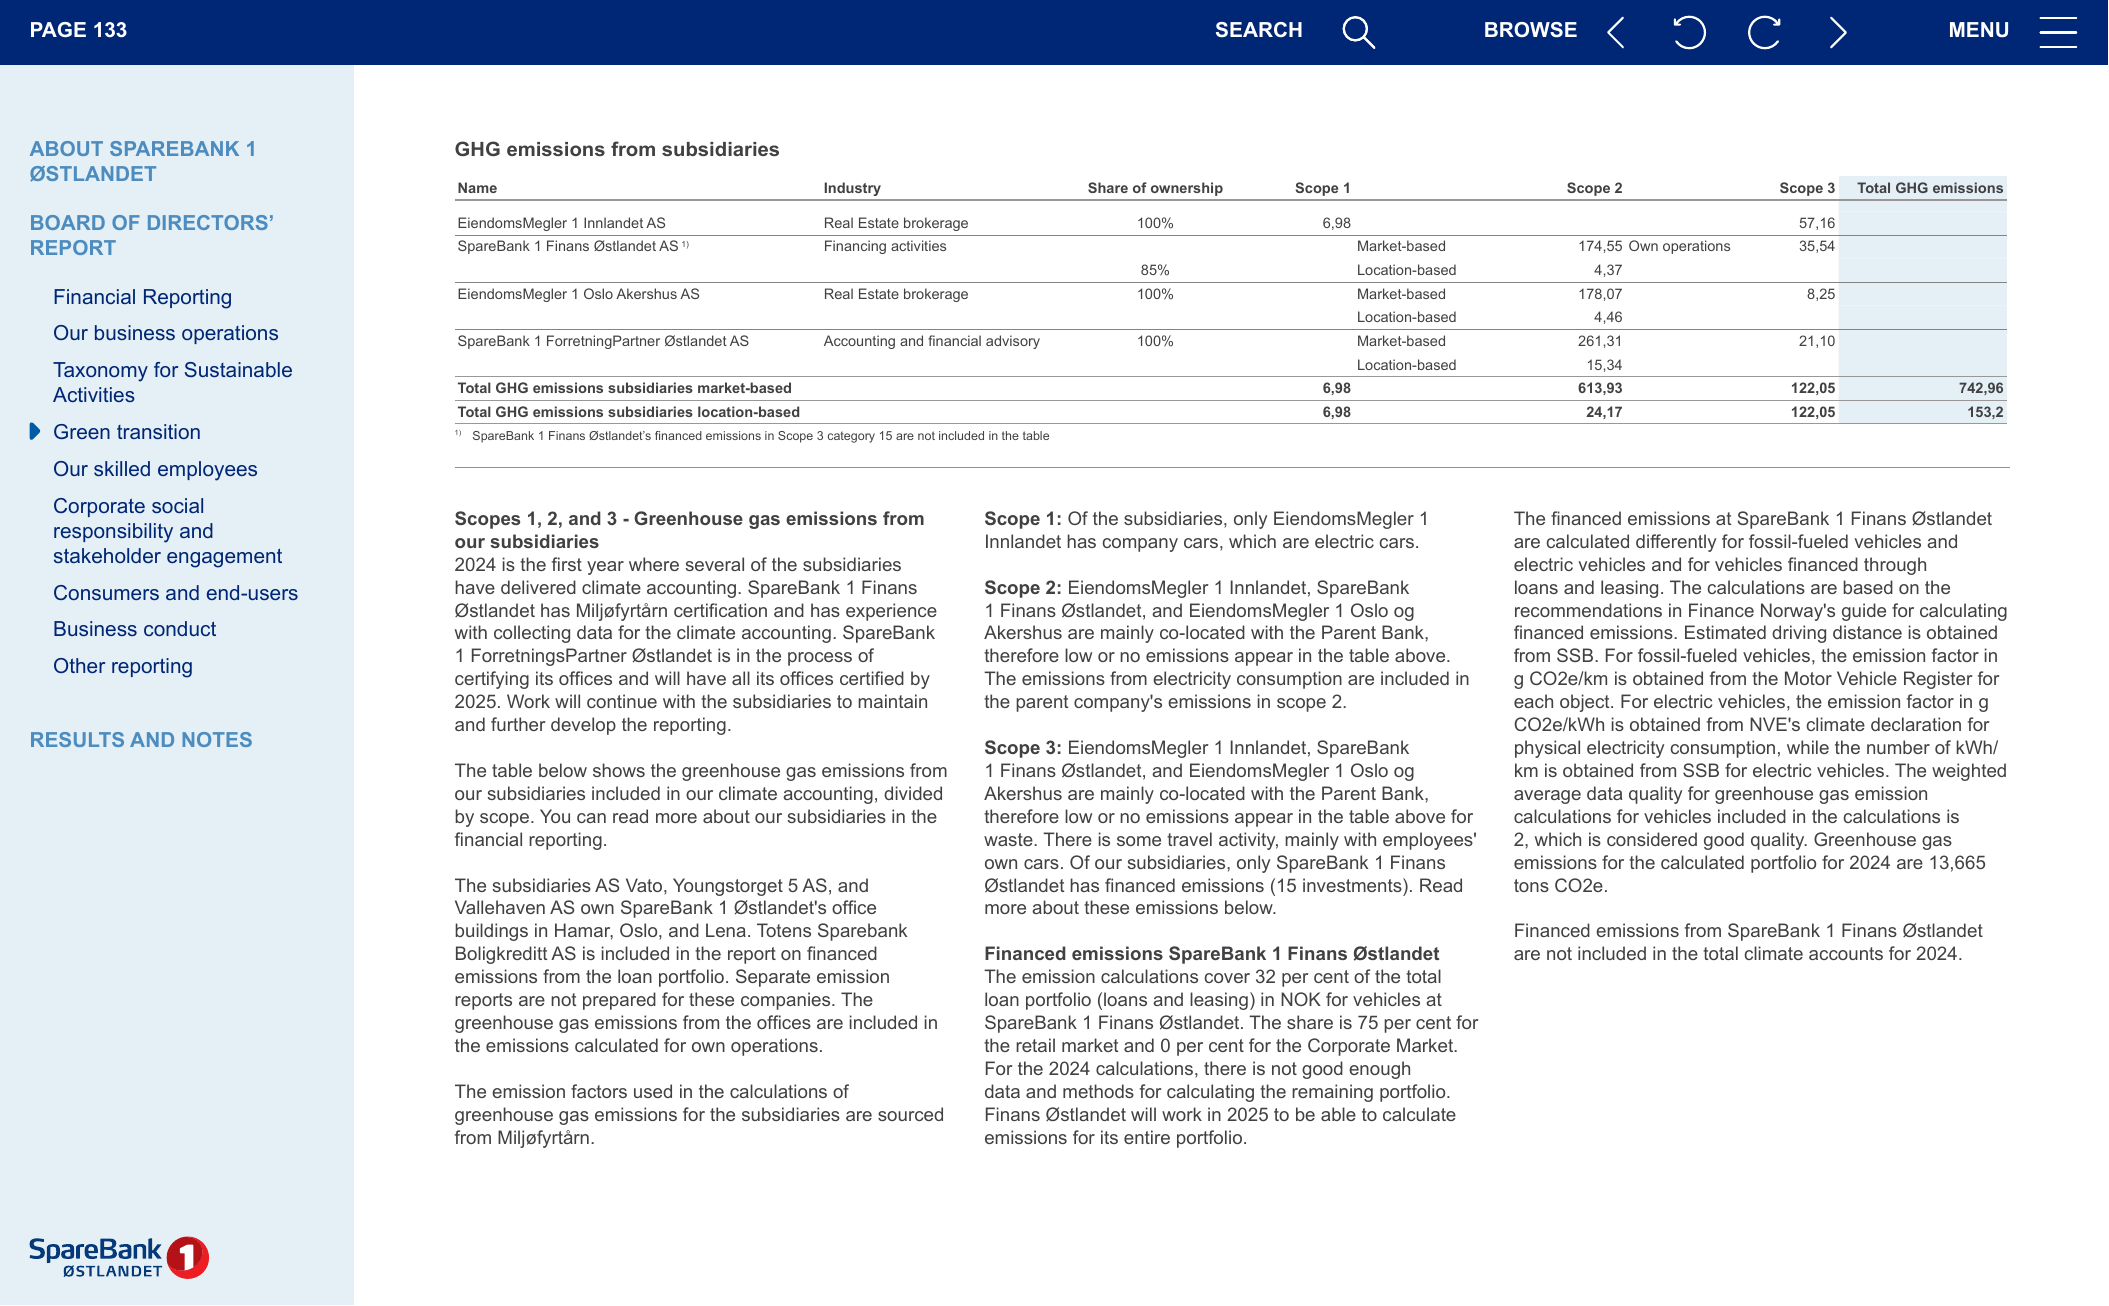2109x1306 pixels.
Task: Click the undo circular arrow icon
Action: (x=1689, y=32)
